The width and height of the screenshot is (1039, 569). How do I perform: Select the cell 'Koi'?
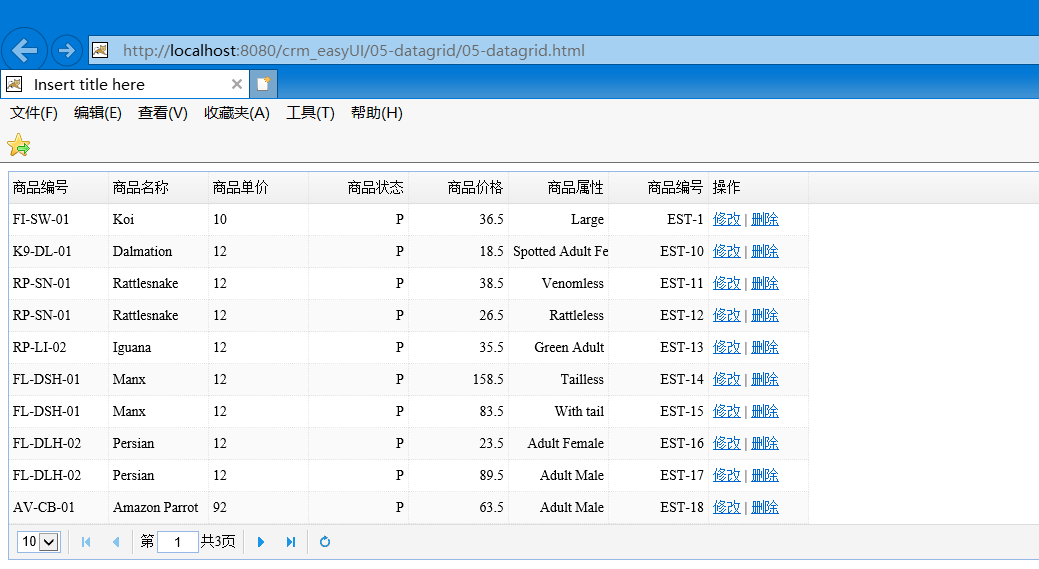158,219
